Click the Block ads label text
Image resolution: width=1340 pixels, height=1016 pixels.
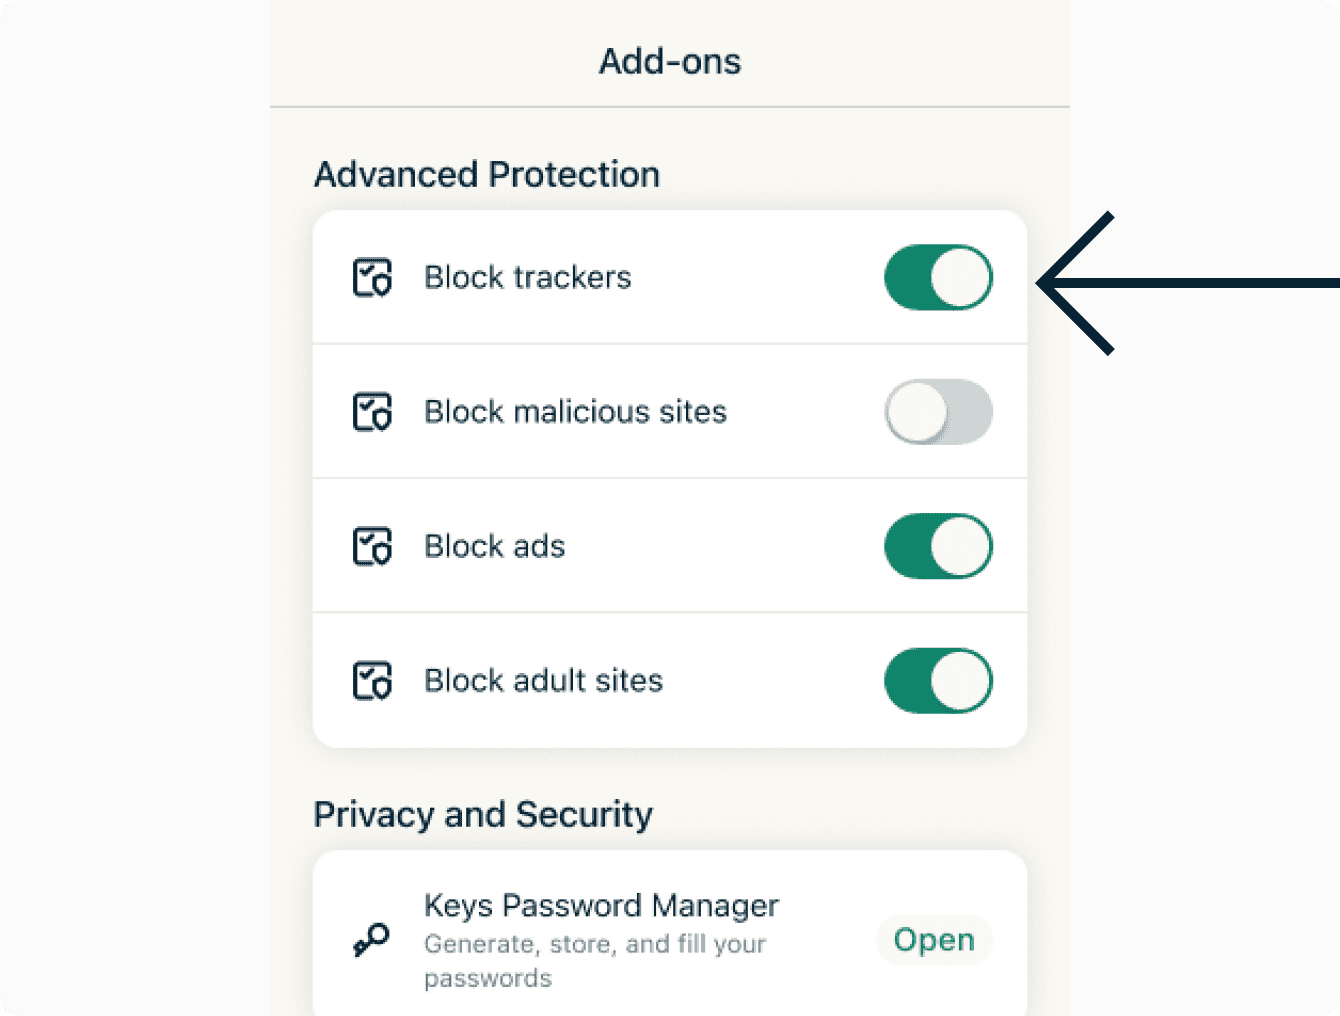(495, 547)
